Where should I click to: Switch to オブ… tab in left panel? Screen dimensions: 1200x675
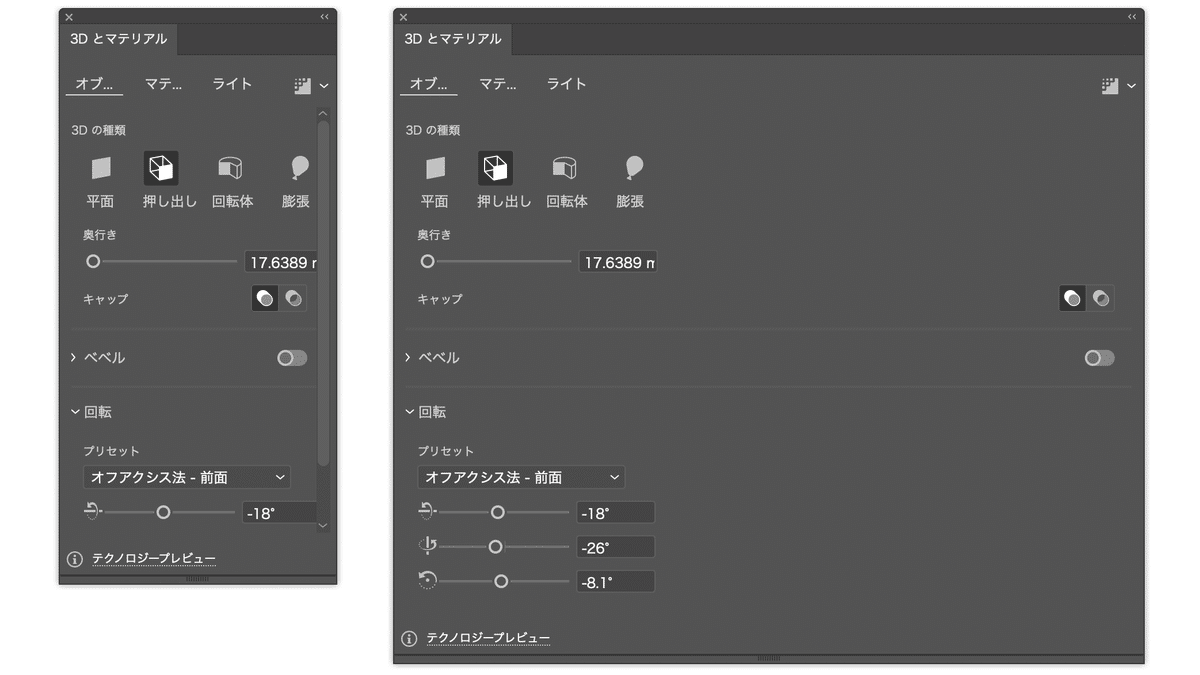tap(95, 84)
